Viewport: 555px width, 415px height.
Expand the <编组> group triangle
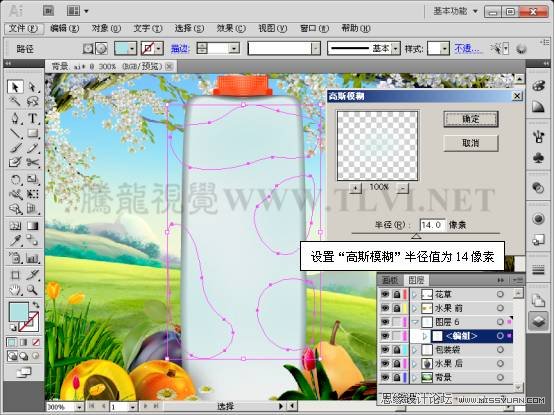[425, 336]
